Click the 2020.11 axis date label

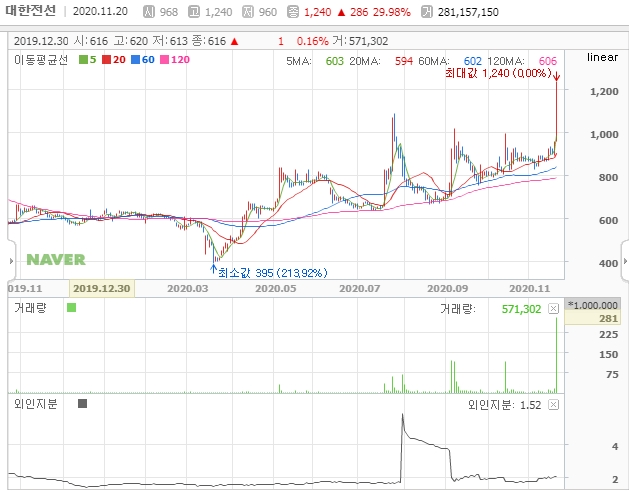point(530,288)
